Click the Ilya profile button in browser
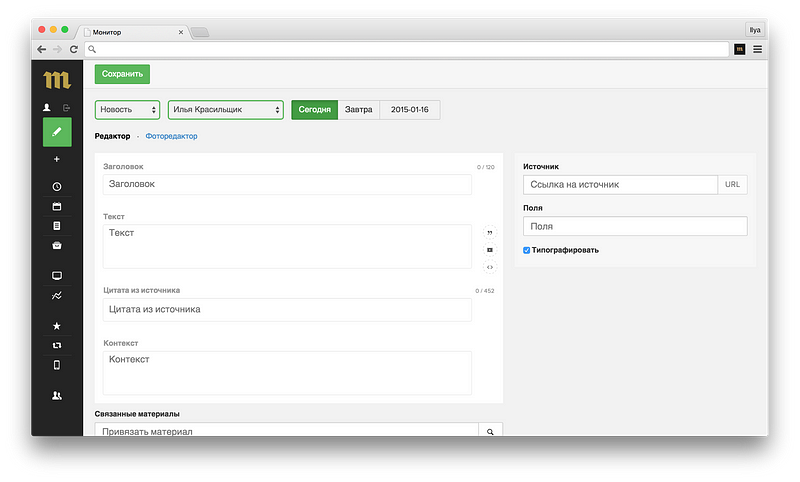Viewport: 800px width, 482px height. point(755,30)
